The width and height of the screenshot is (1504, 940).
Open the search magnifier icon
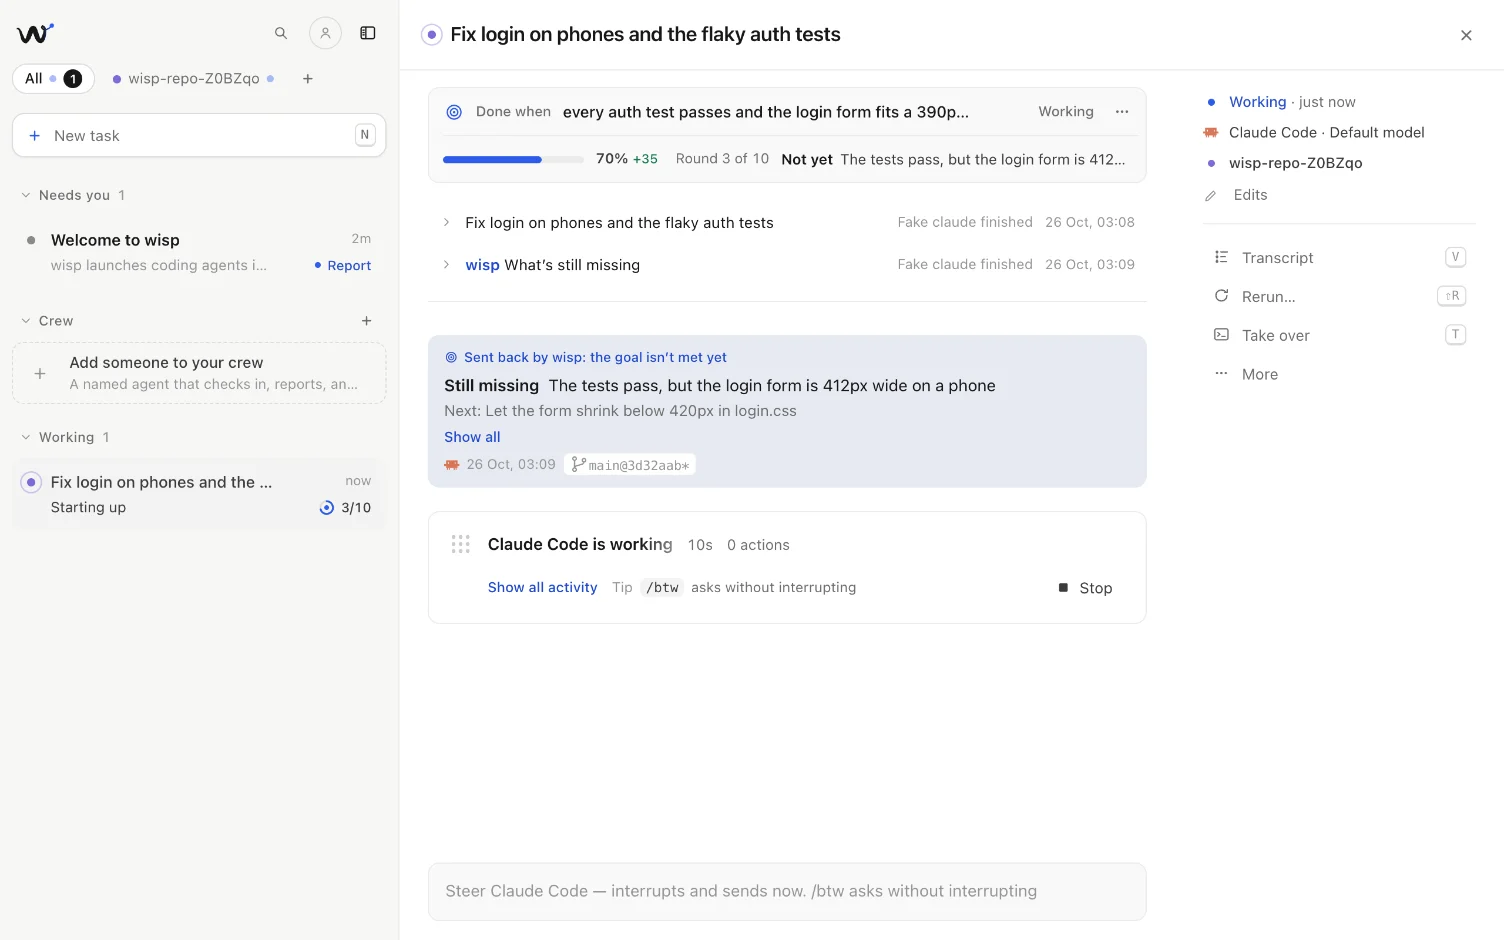pyautogui.click(x=281, y=33)
